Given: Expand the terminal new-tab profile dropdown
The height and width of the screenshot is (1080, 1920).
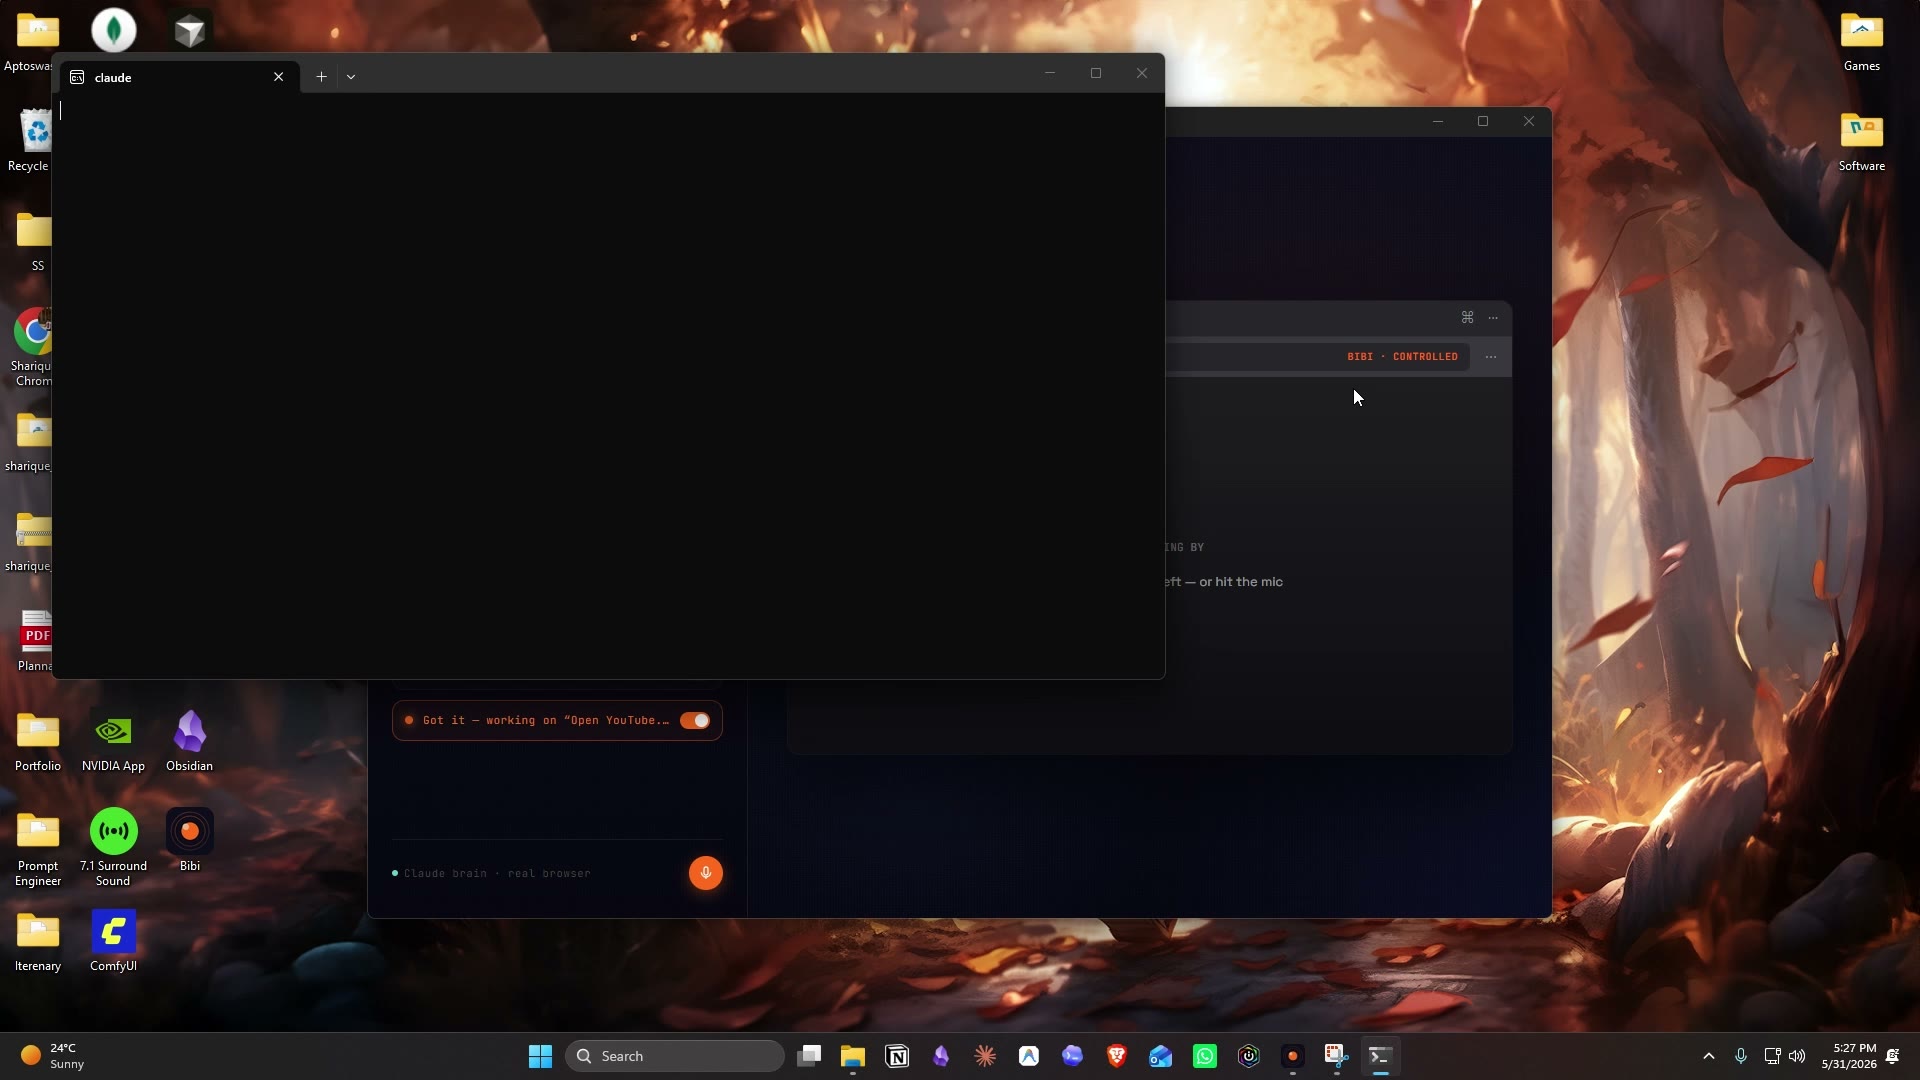Looking at the screenshot, I should (x=351, y=77).
